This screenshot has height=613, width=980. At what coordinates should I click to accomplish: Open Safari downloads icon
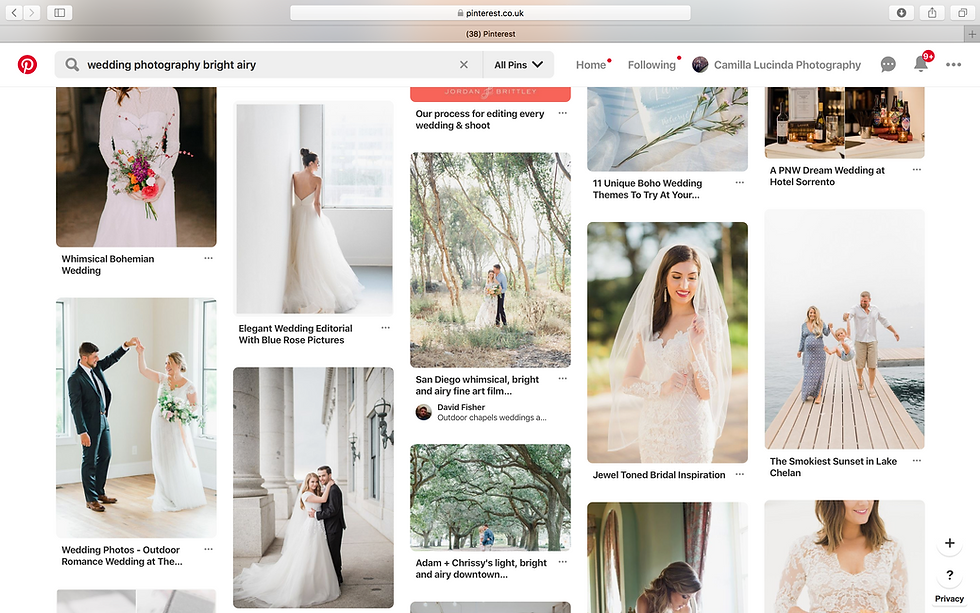point(901,12)
